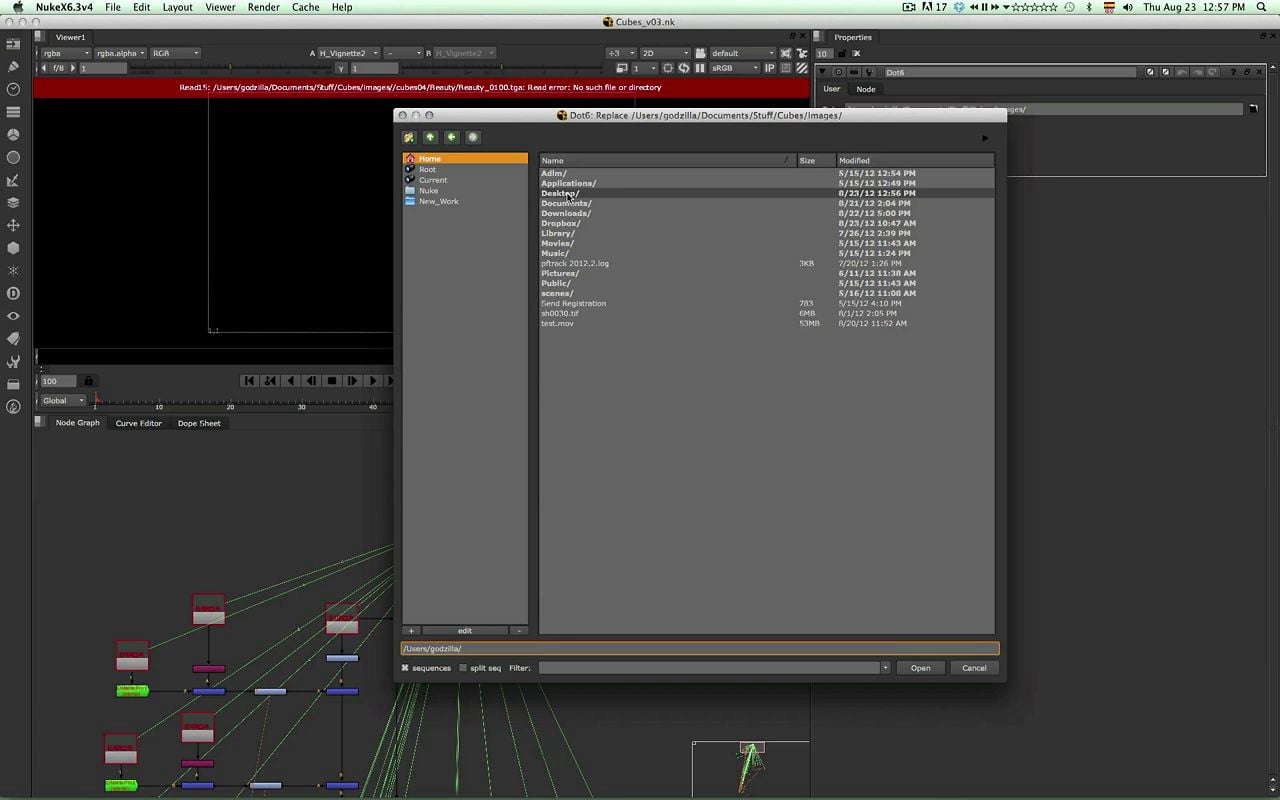
Task: Click the Cancel button
Action: coord(974,668)
